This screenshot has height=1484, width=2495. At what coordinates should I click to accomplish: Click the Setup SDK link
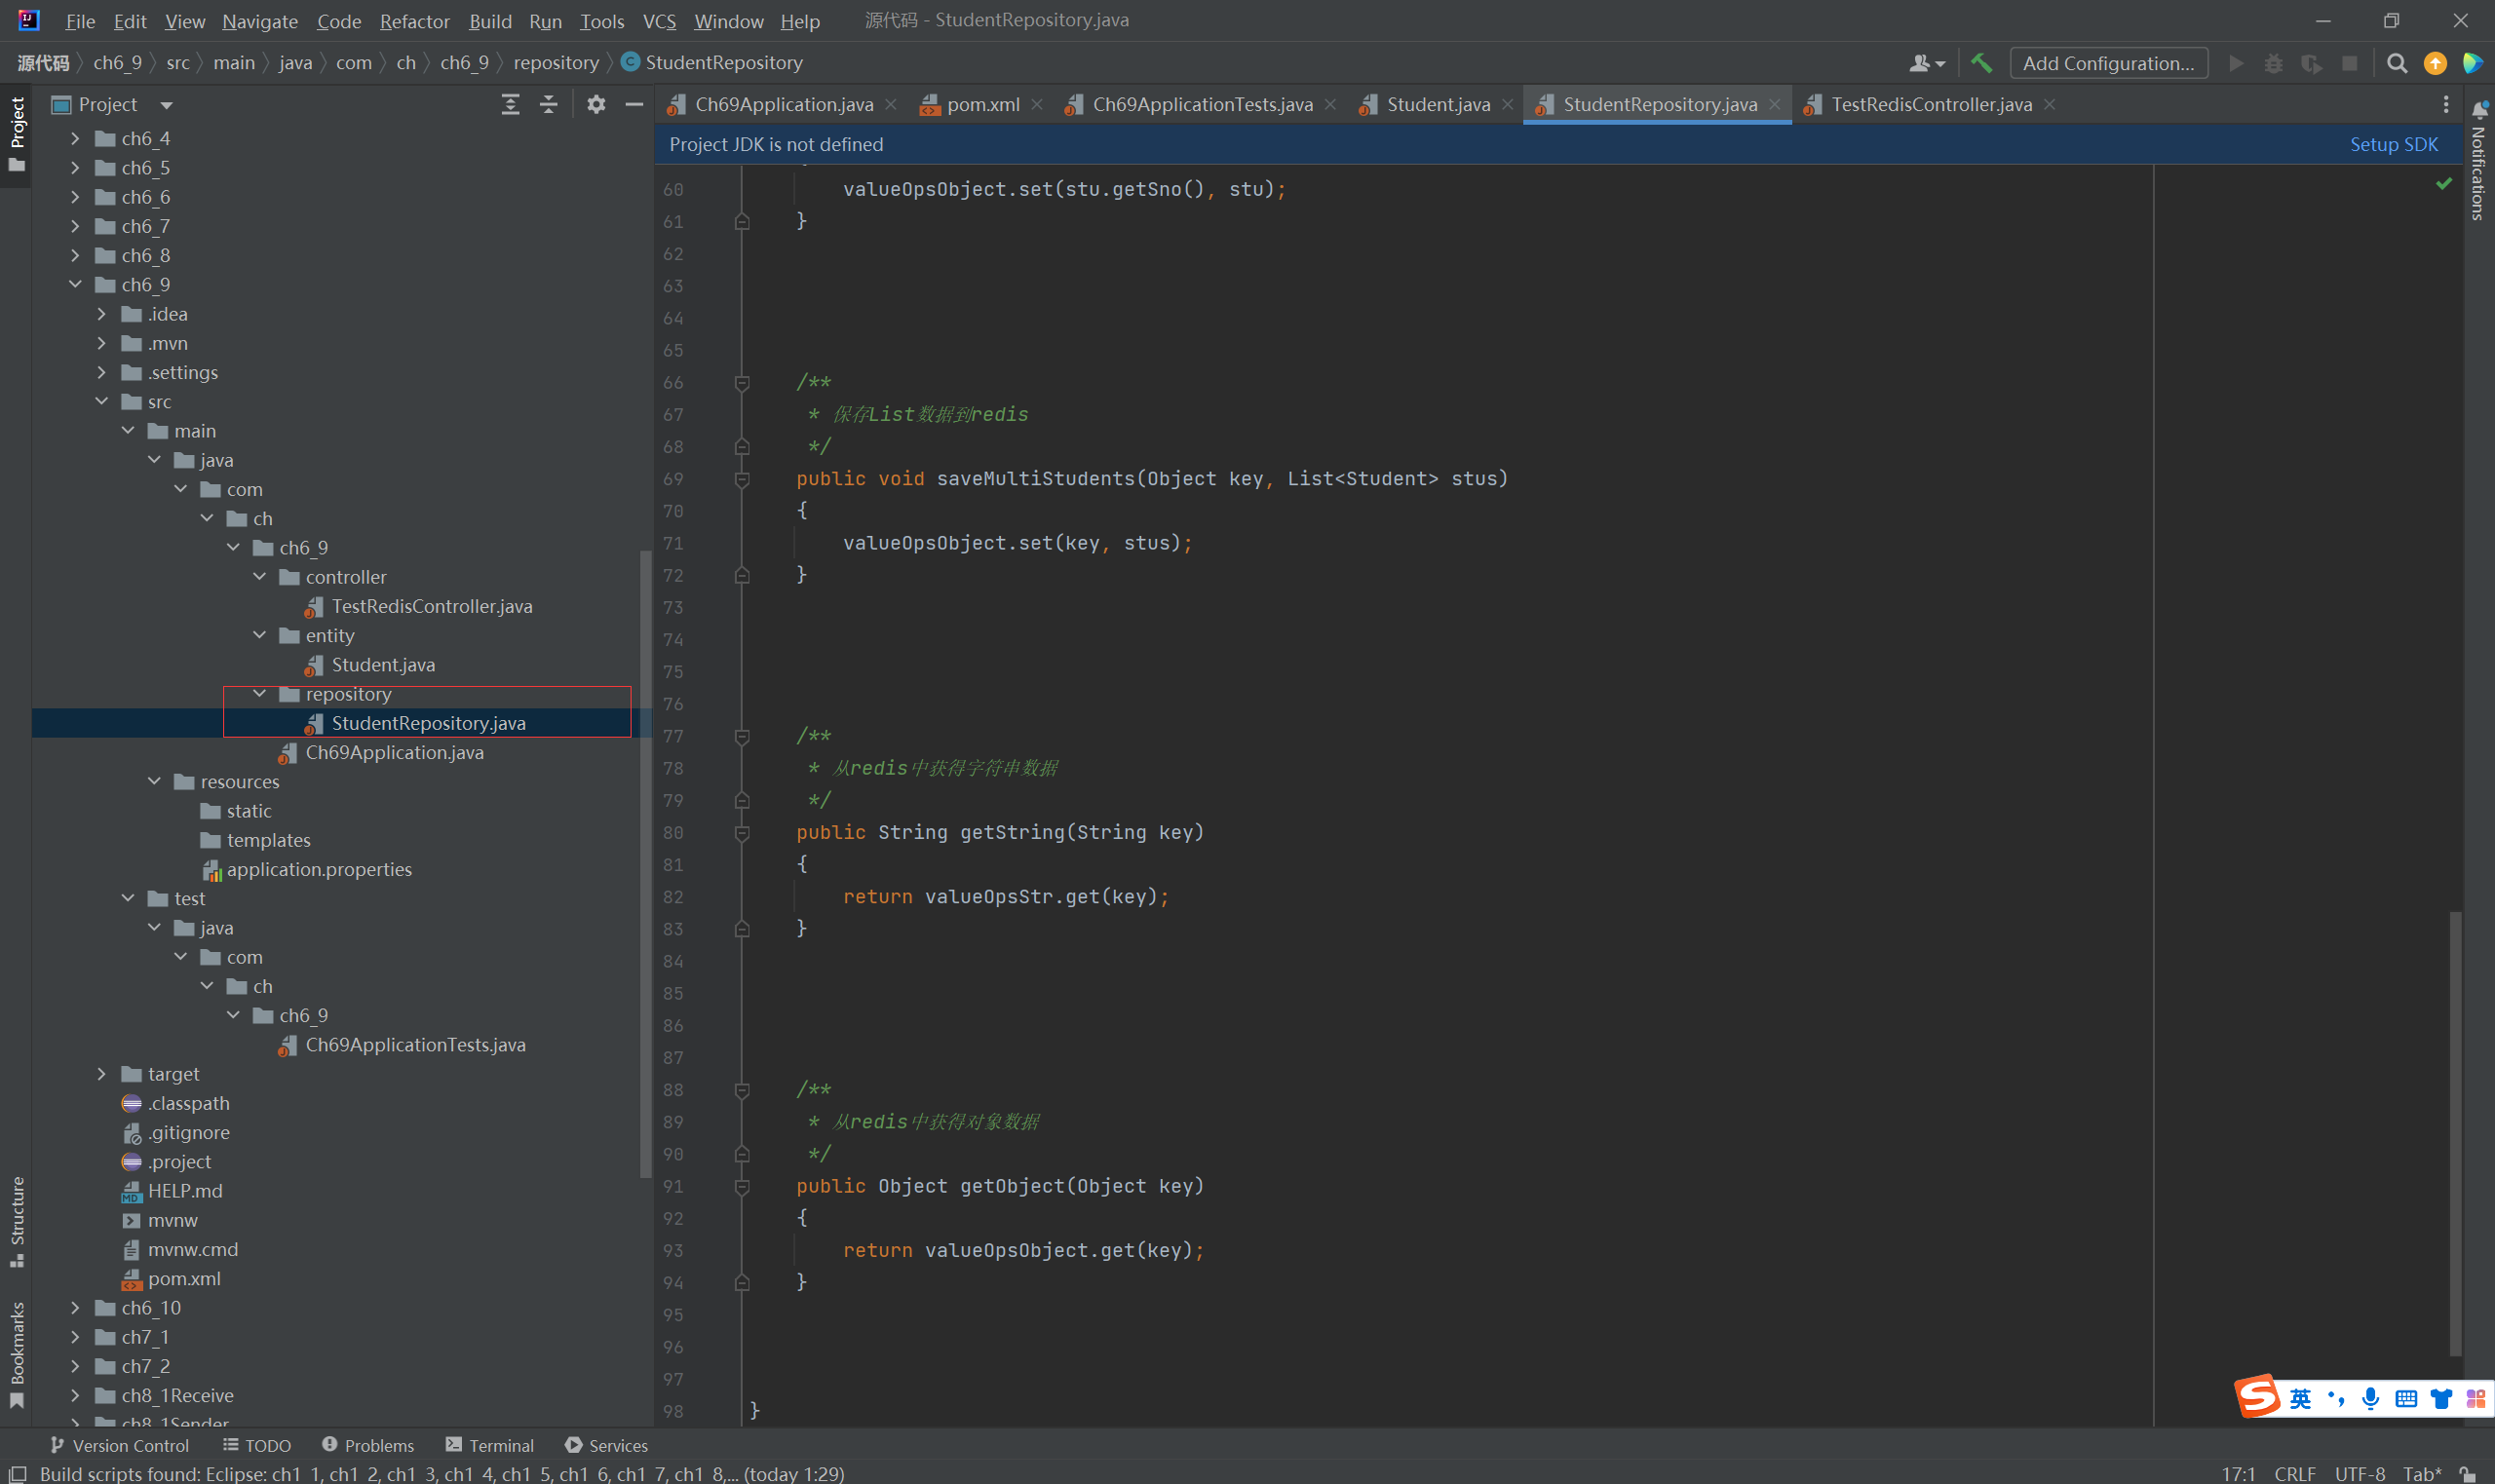2393,144
